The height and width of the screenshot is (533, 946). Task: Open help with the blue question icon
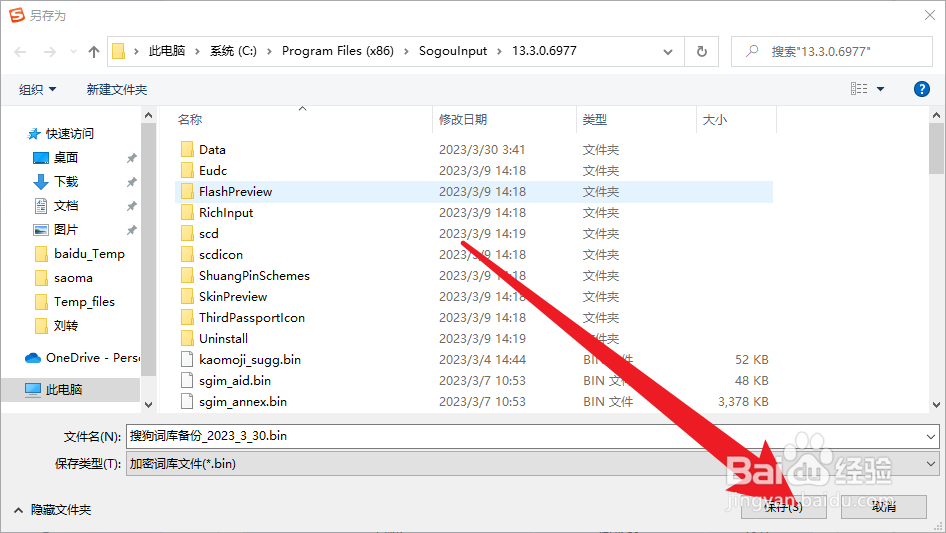(921, 89)
